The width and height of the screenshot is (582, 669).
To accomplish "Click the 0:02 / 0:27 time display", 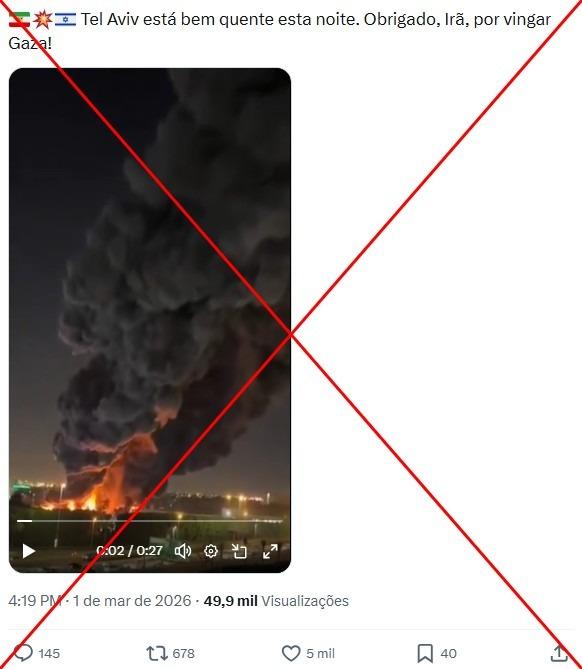I will (129, 551).
